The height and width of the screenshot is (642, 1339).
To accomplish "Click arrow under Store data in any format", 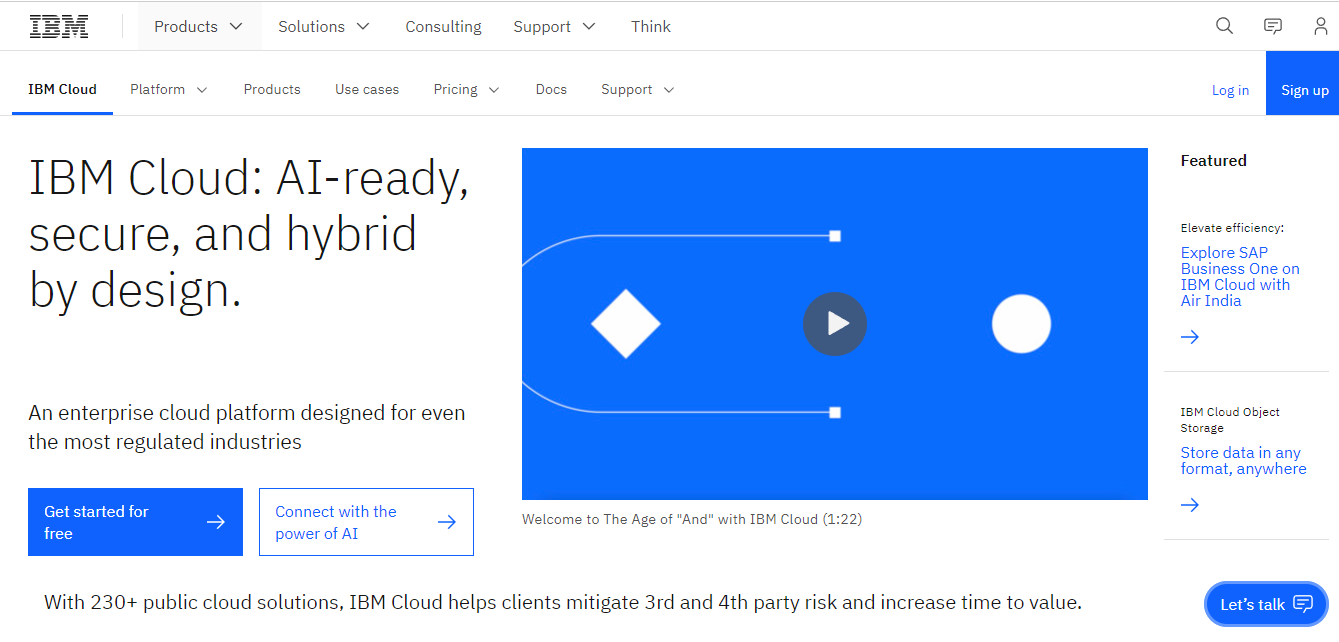I will click(x=1190, y=505).
